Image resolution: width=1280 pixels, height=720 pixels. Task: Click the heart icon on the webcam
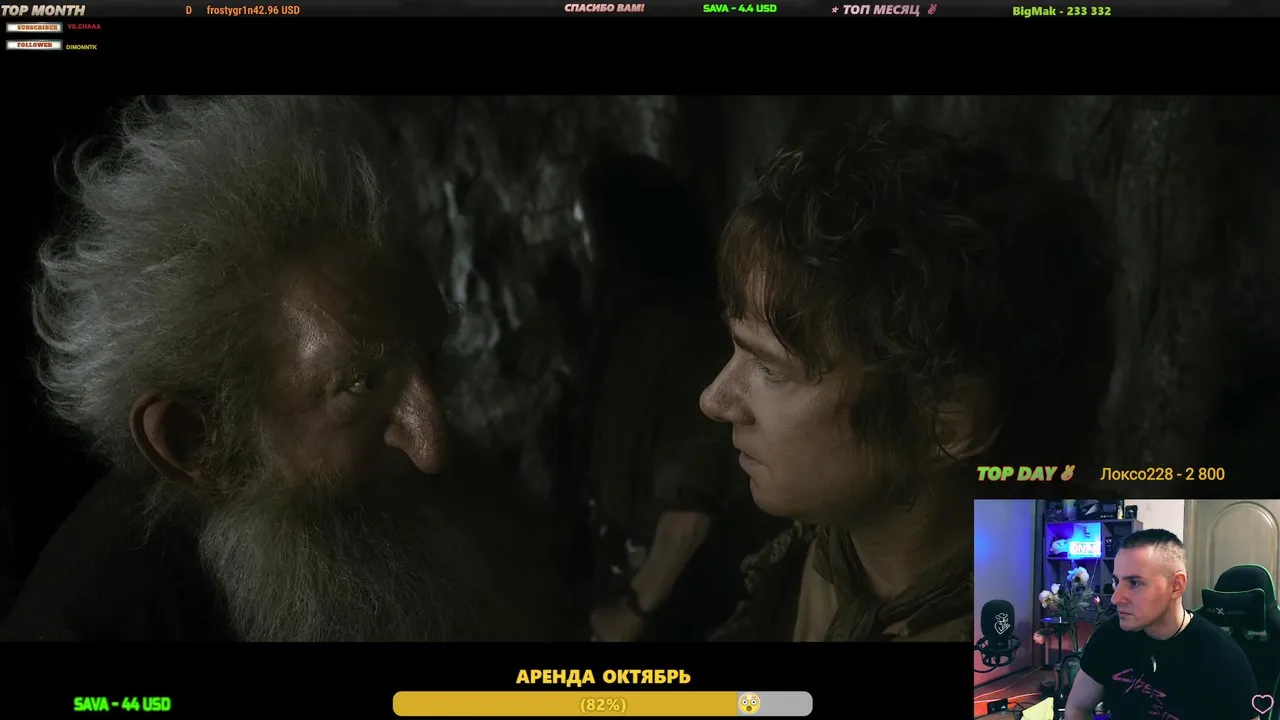pyautogui.click(x=1262, y=704)
